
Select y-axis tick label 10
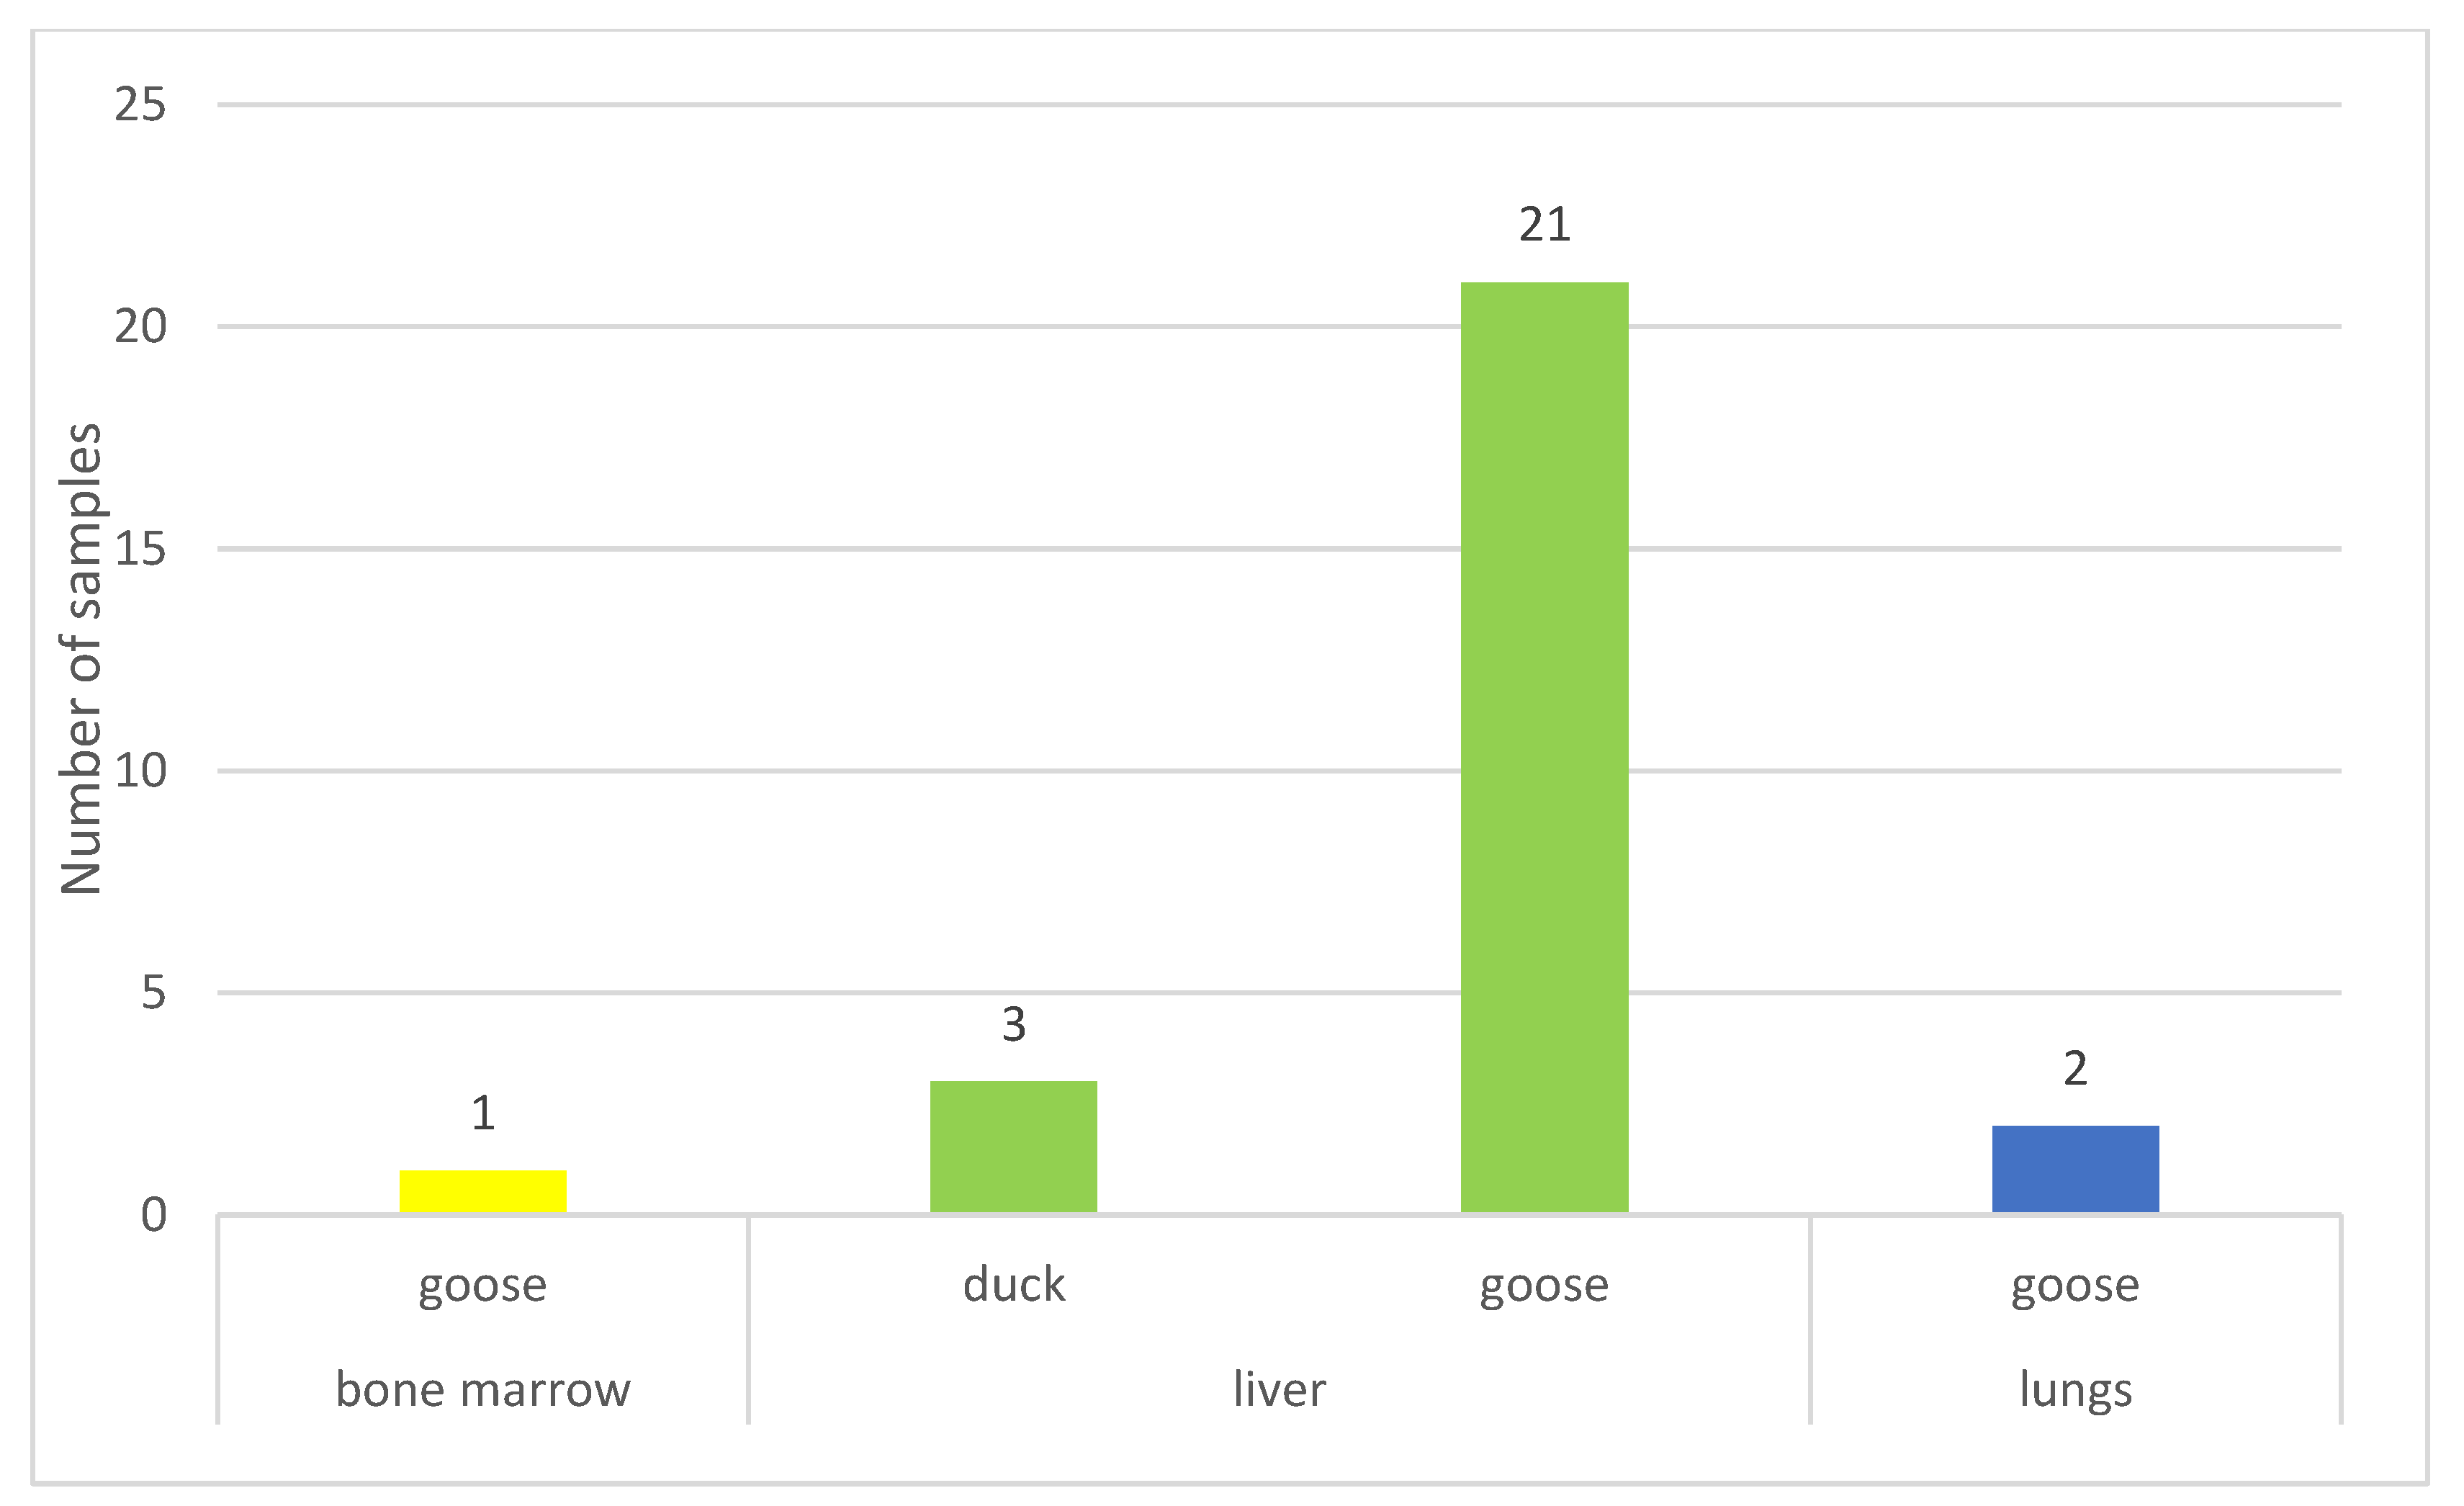pyautogui.click(x=140, y=771)
